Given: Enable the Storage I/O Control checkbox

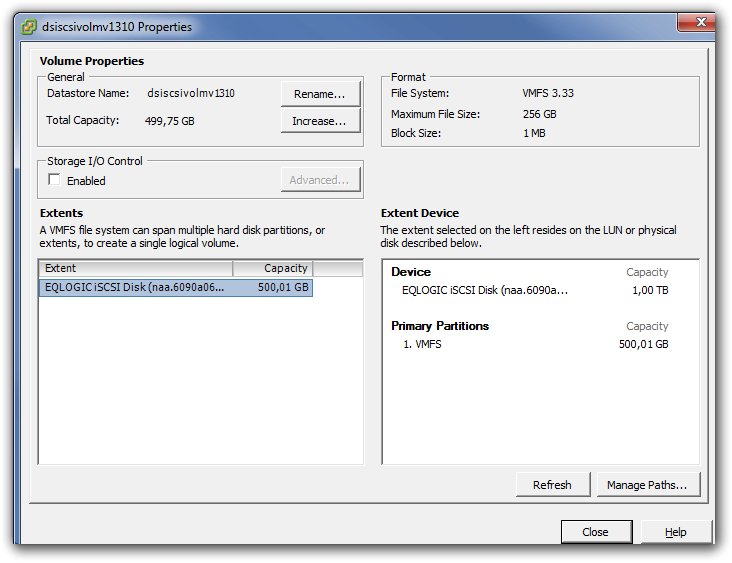Looking at the screenshot, I should (54, 180).
